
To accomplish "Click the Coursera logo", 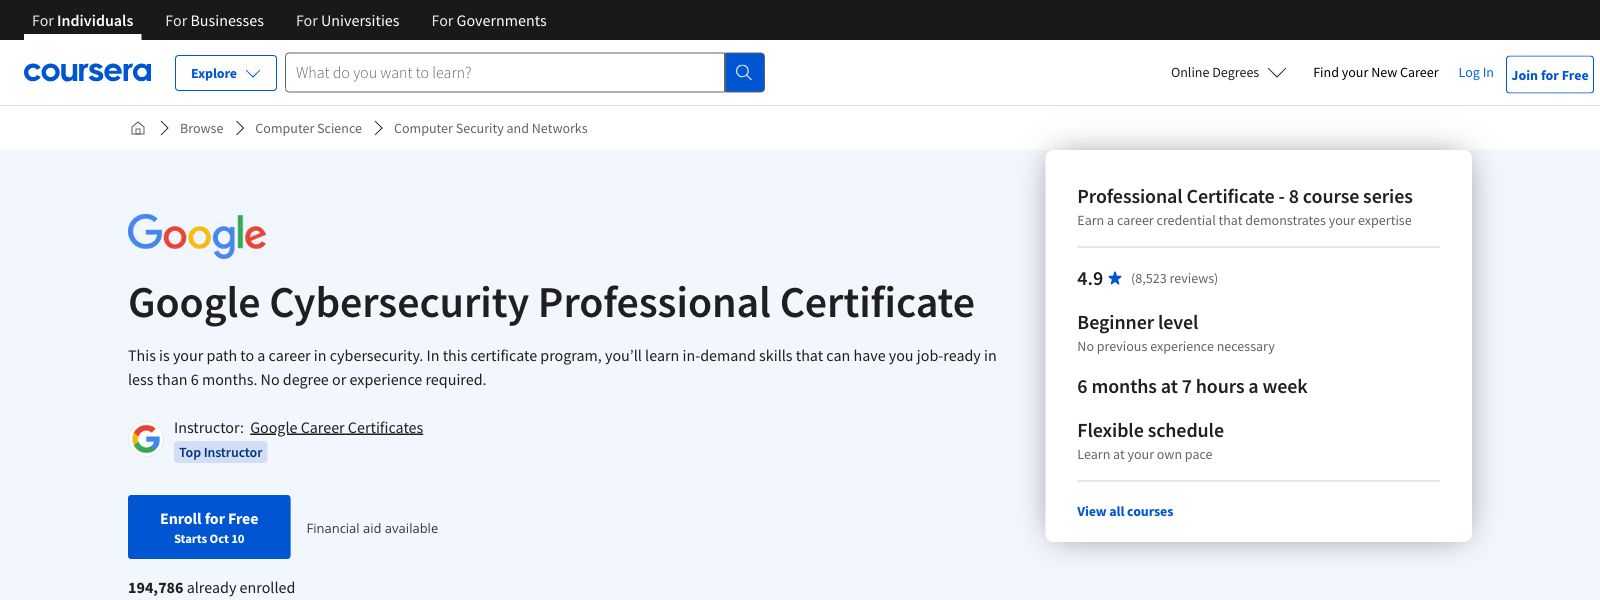I will [x=87, y=72].
